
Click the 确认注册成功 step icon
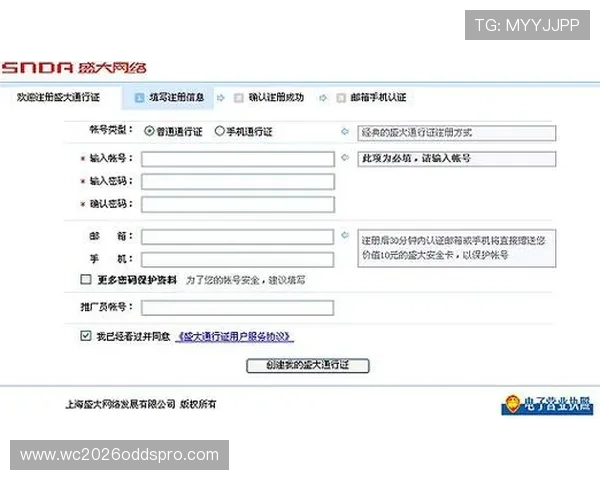(238, 98)
